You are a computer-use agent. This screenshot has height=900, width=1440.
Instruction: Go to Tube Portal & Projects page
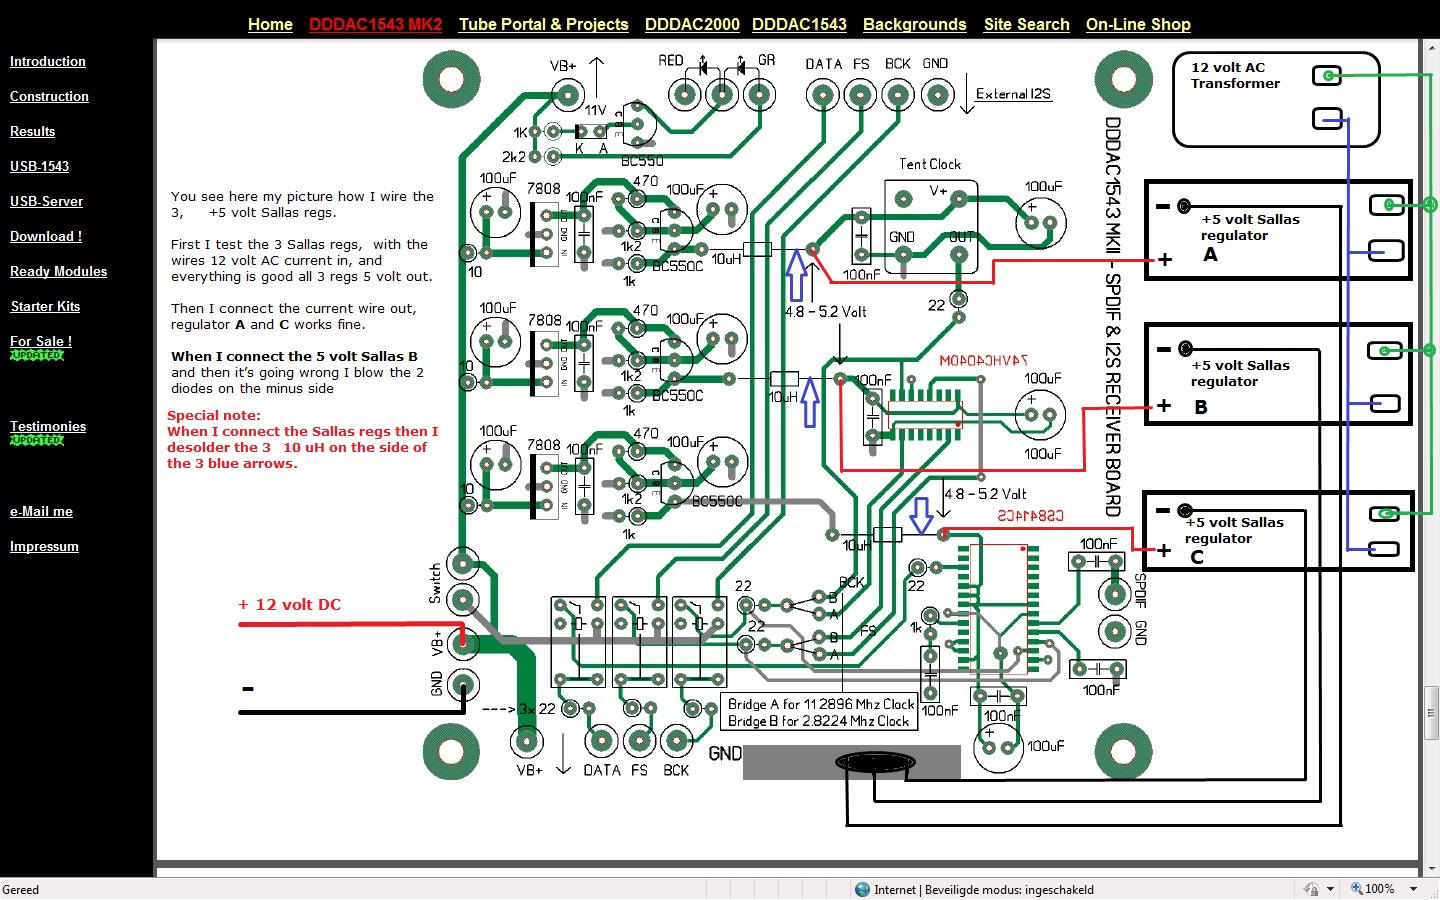coord(543,24)
